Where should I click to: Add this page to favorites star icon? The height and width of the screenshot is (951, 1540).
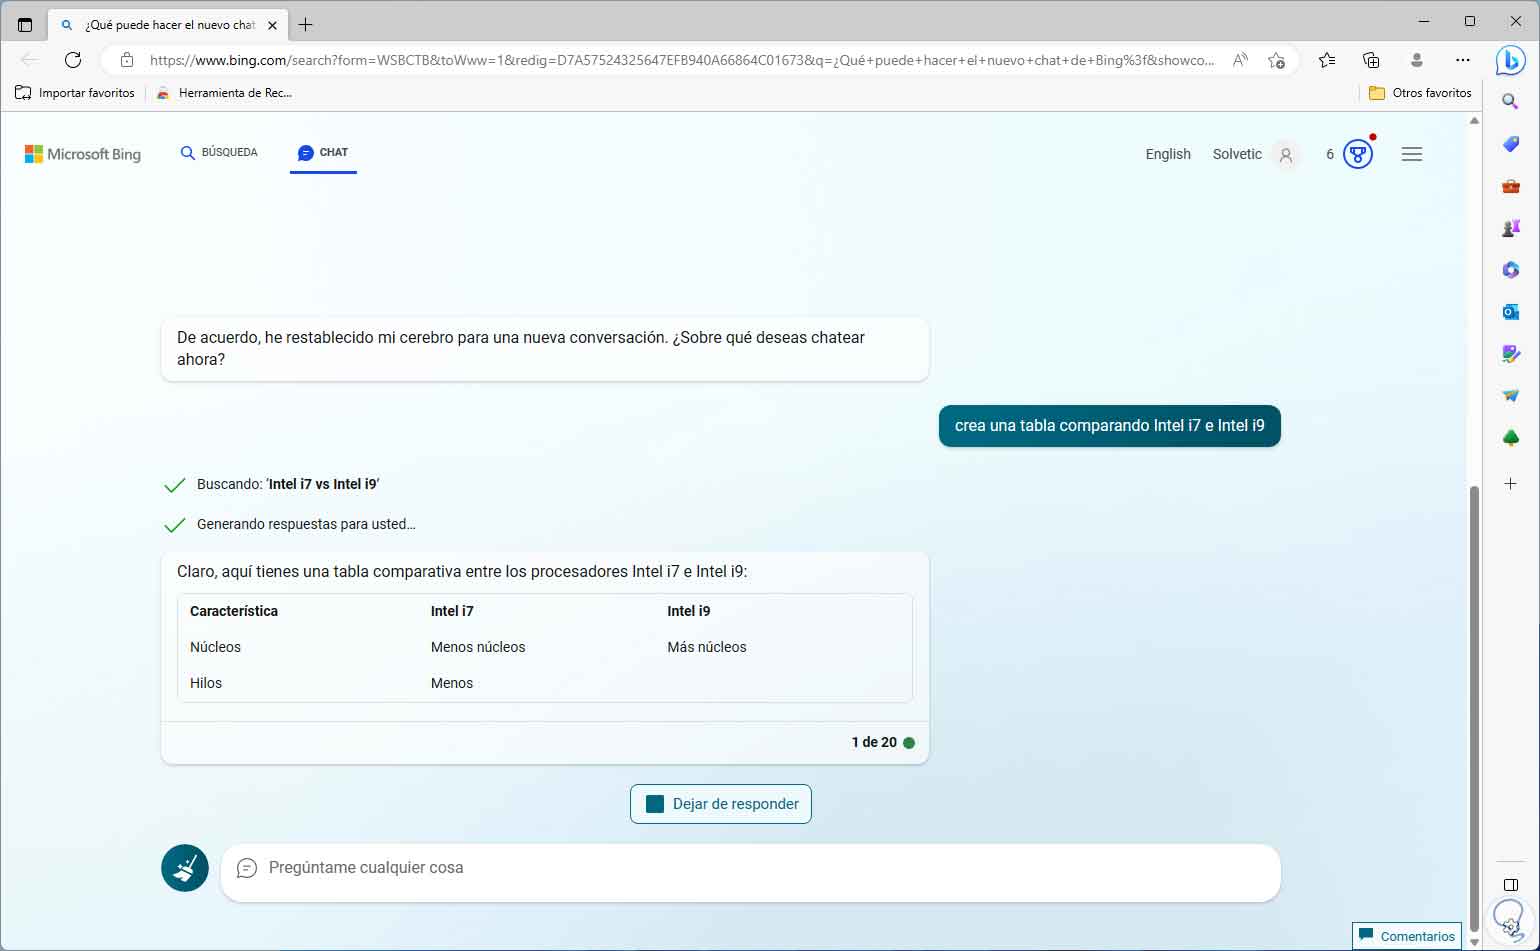click(1276, 60)
